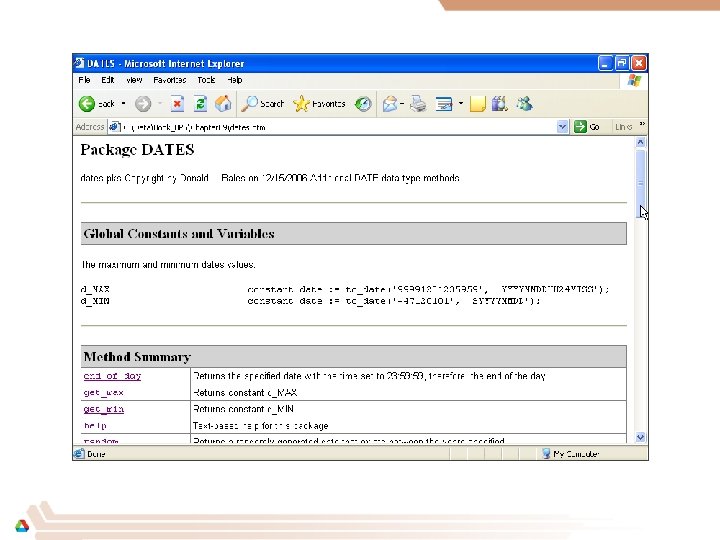This screenshot has height=540, width=720.
Task: Restore down the Internet Explorer window
Action: 622,63
